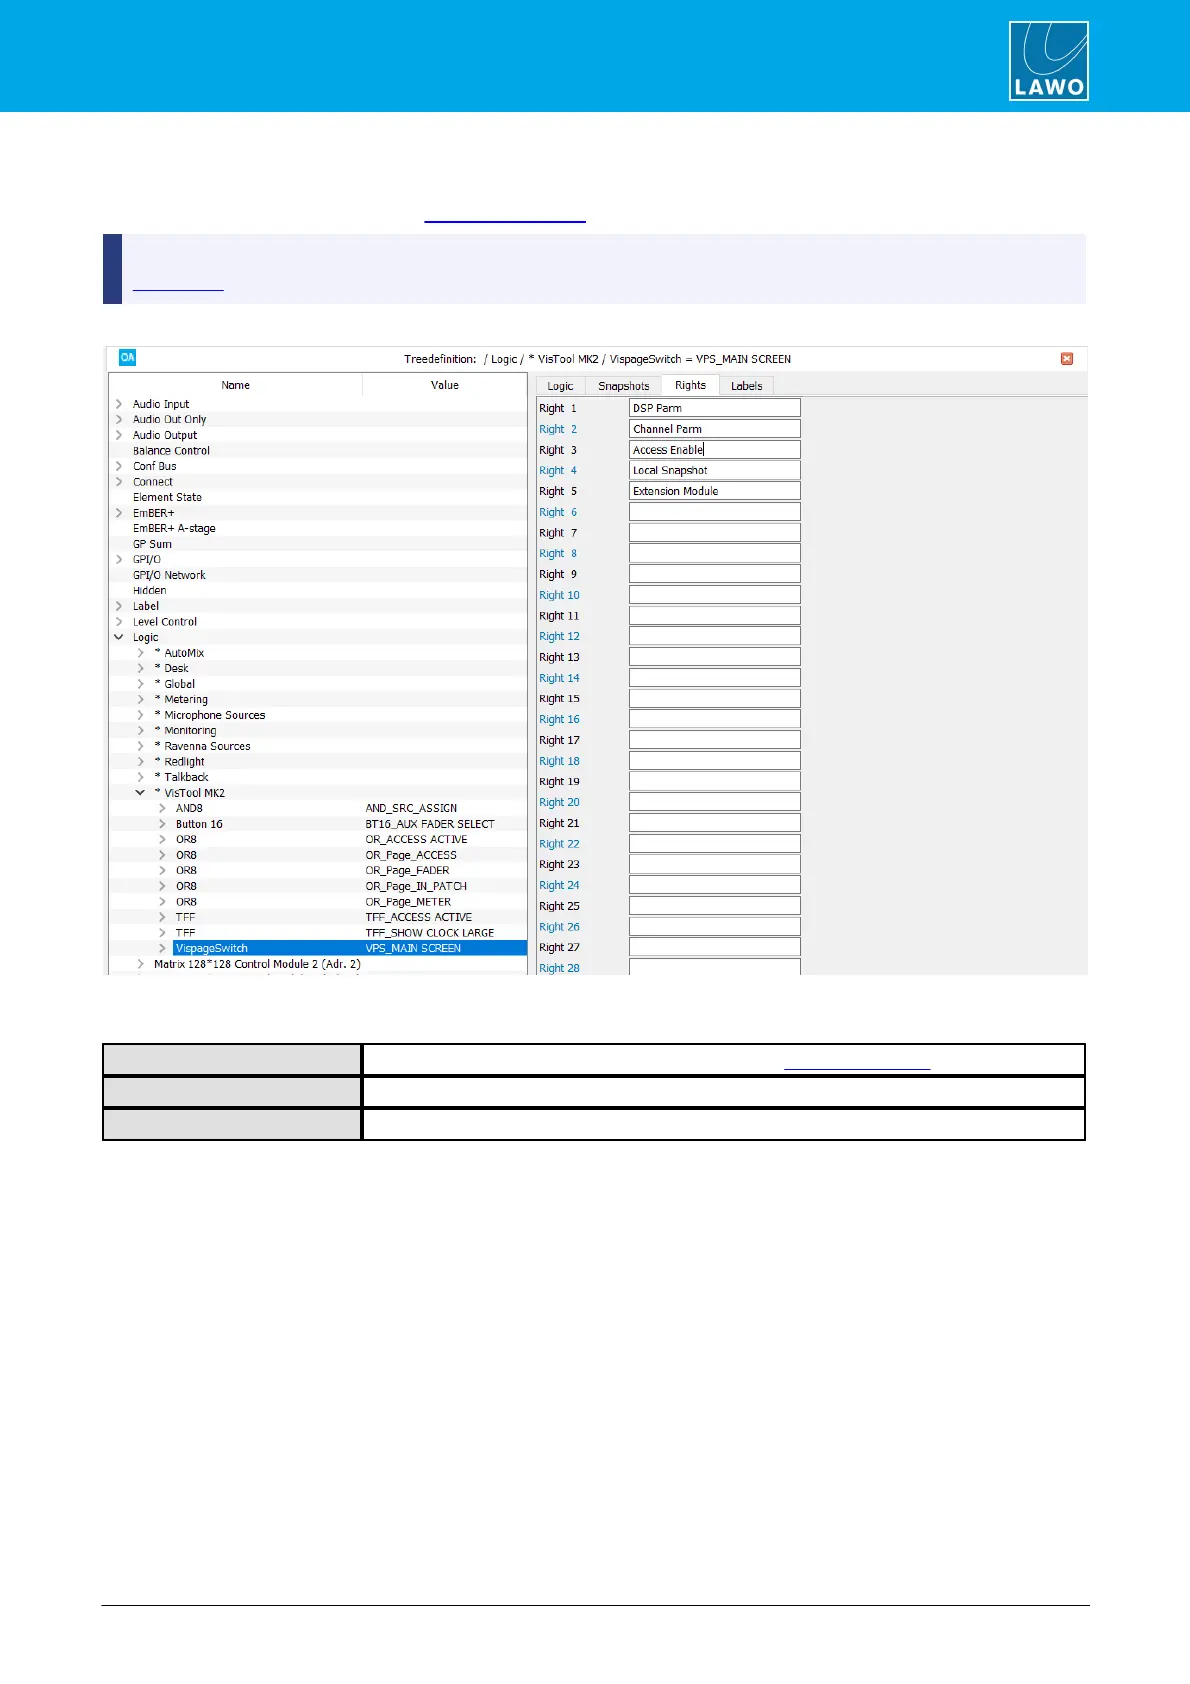Select OR_Page_IN_PATCH value
This screenshot has width=1190, height=1684.
point(416,886)
